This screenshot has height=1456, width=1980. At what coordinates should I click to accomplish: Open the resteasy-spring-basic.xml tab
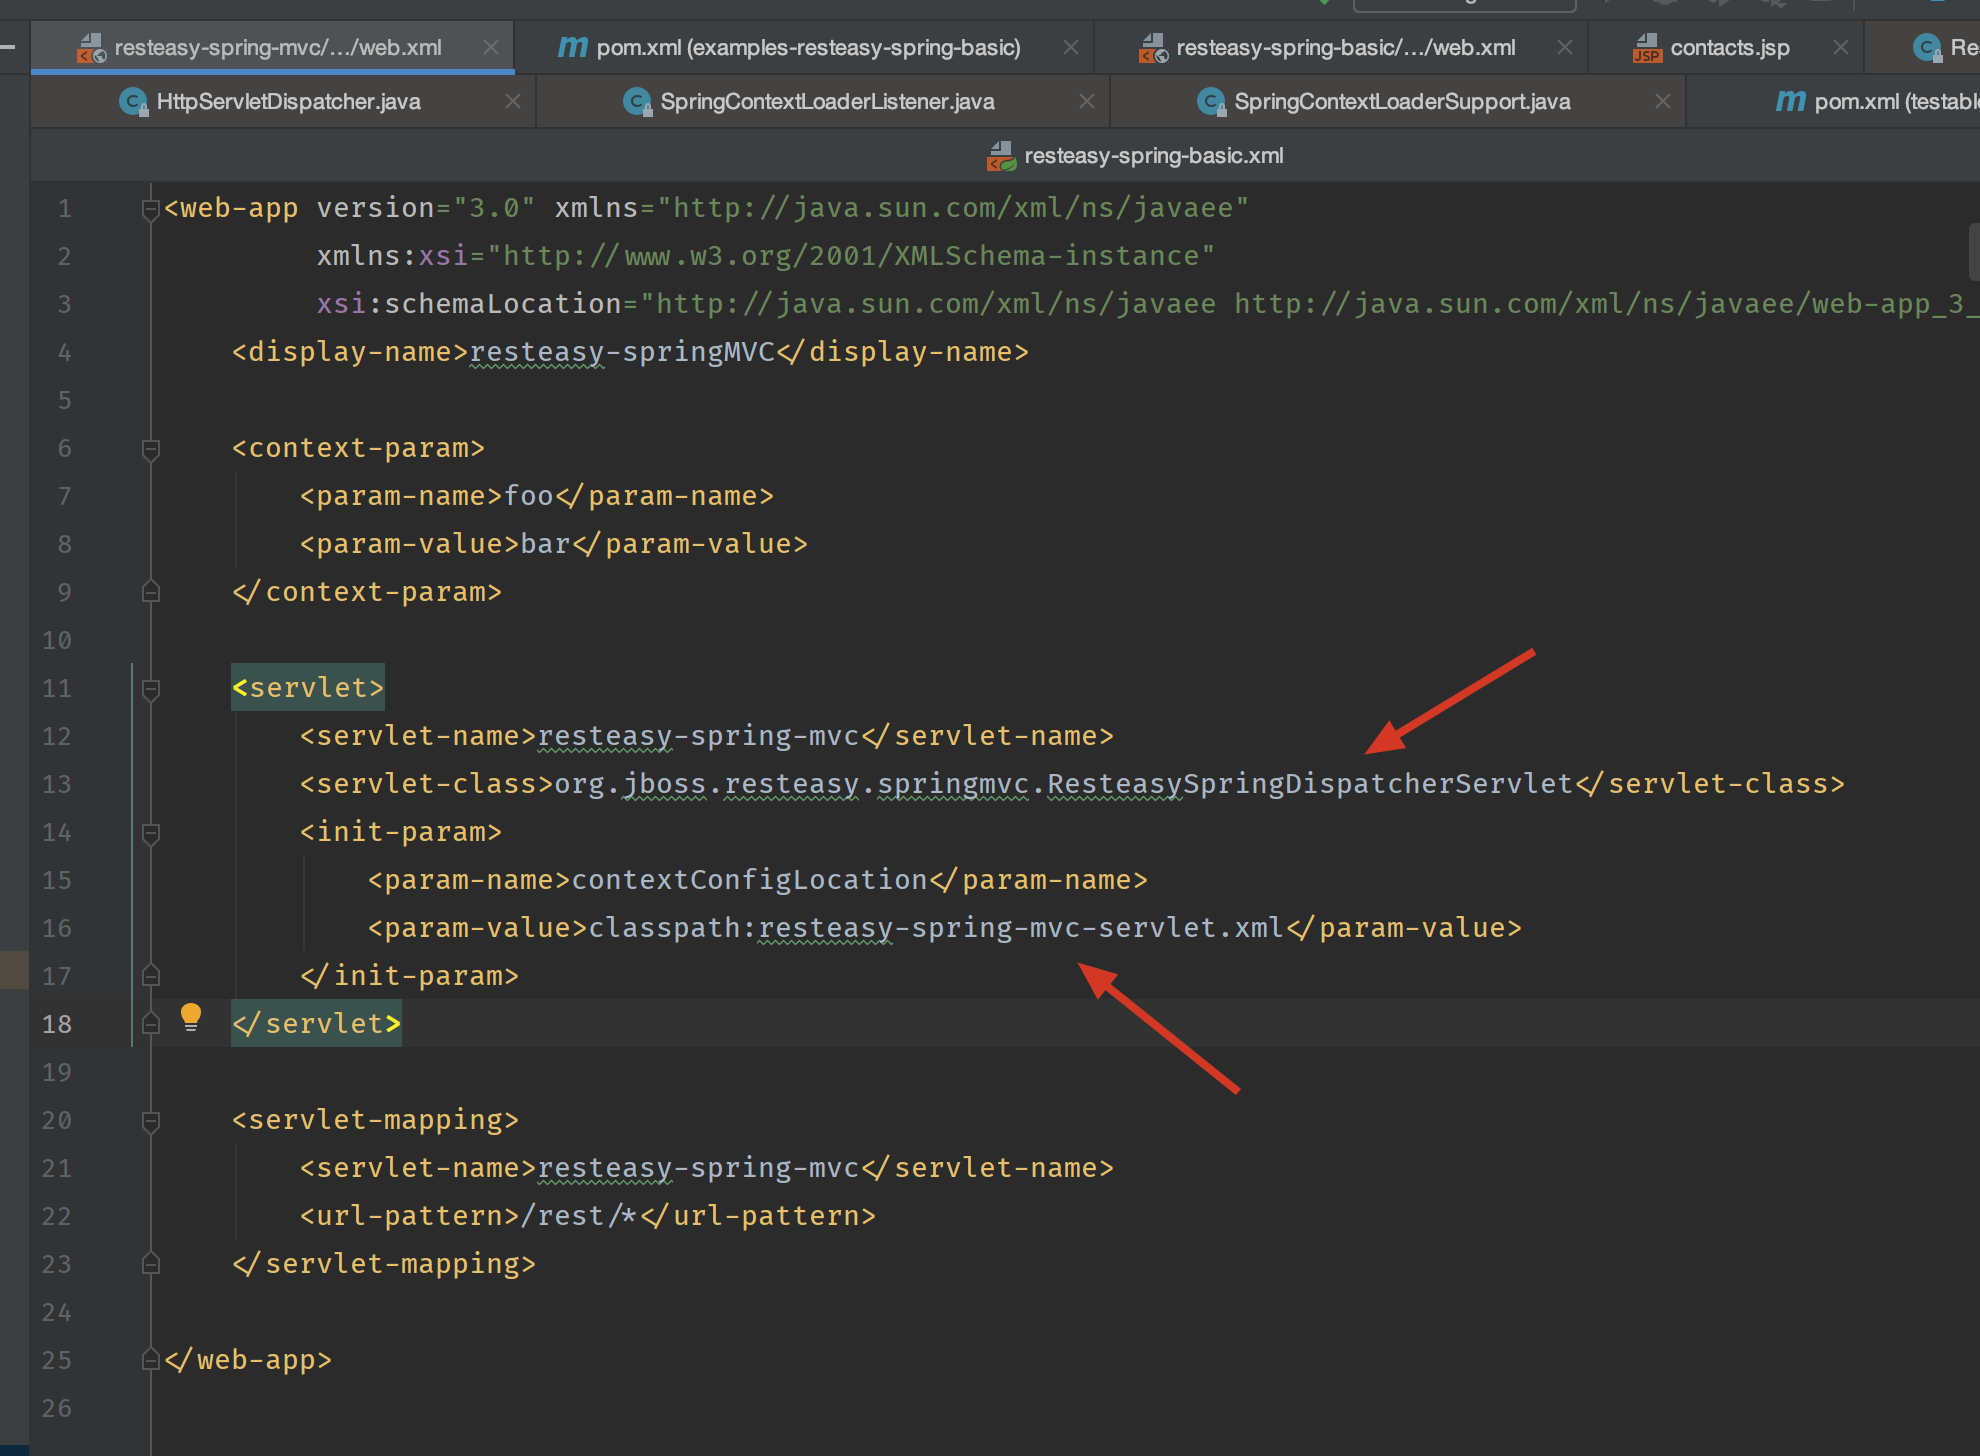1153,155
